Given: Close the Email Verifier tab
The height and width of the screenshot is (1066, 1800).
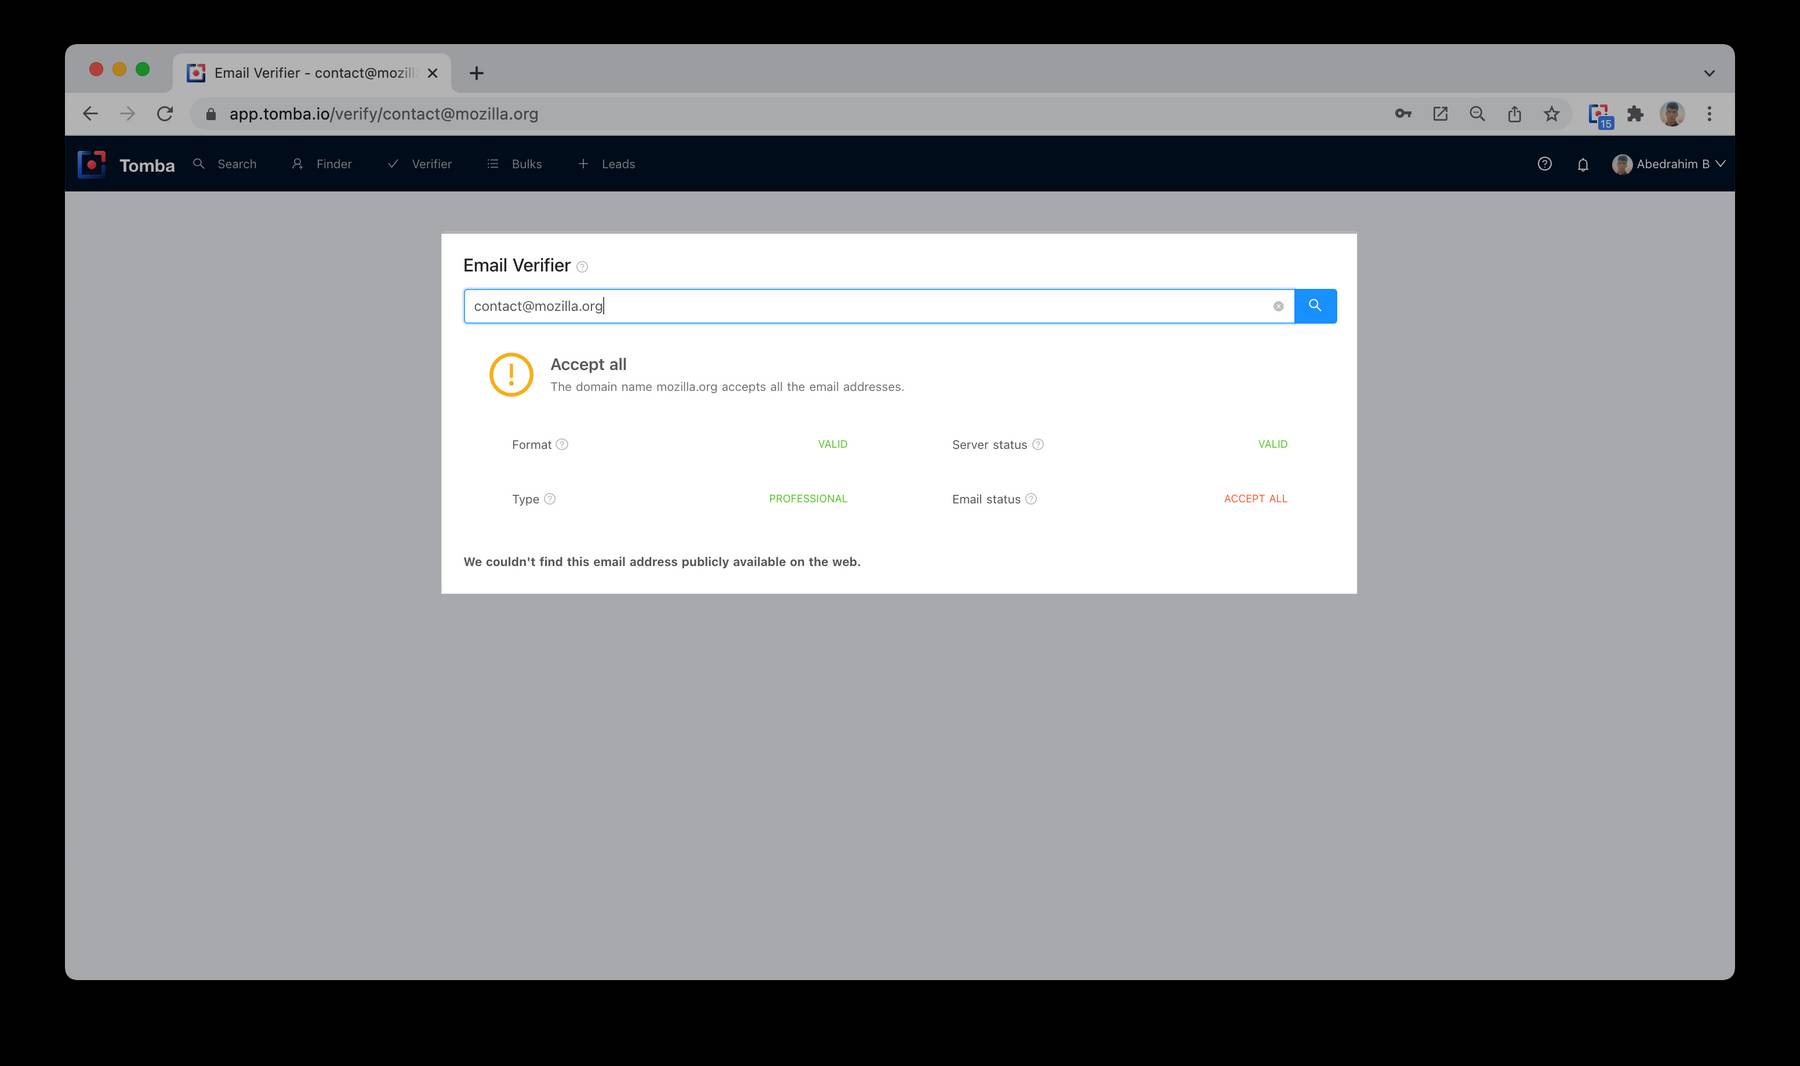Looking at the screenshot, I should tap(432, 73).
